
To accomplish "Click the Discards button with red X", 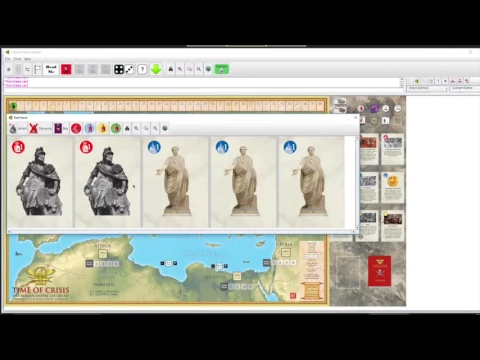I will 40,128.
